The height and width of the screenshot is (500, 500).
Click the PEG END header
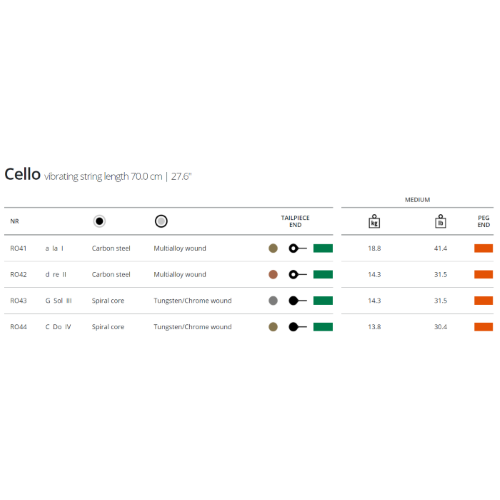click(484, 221)
